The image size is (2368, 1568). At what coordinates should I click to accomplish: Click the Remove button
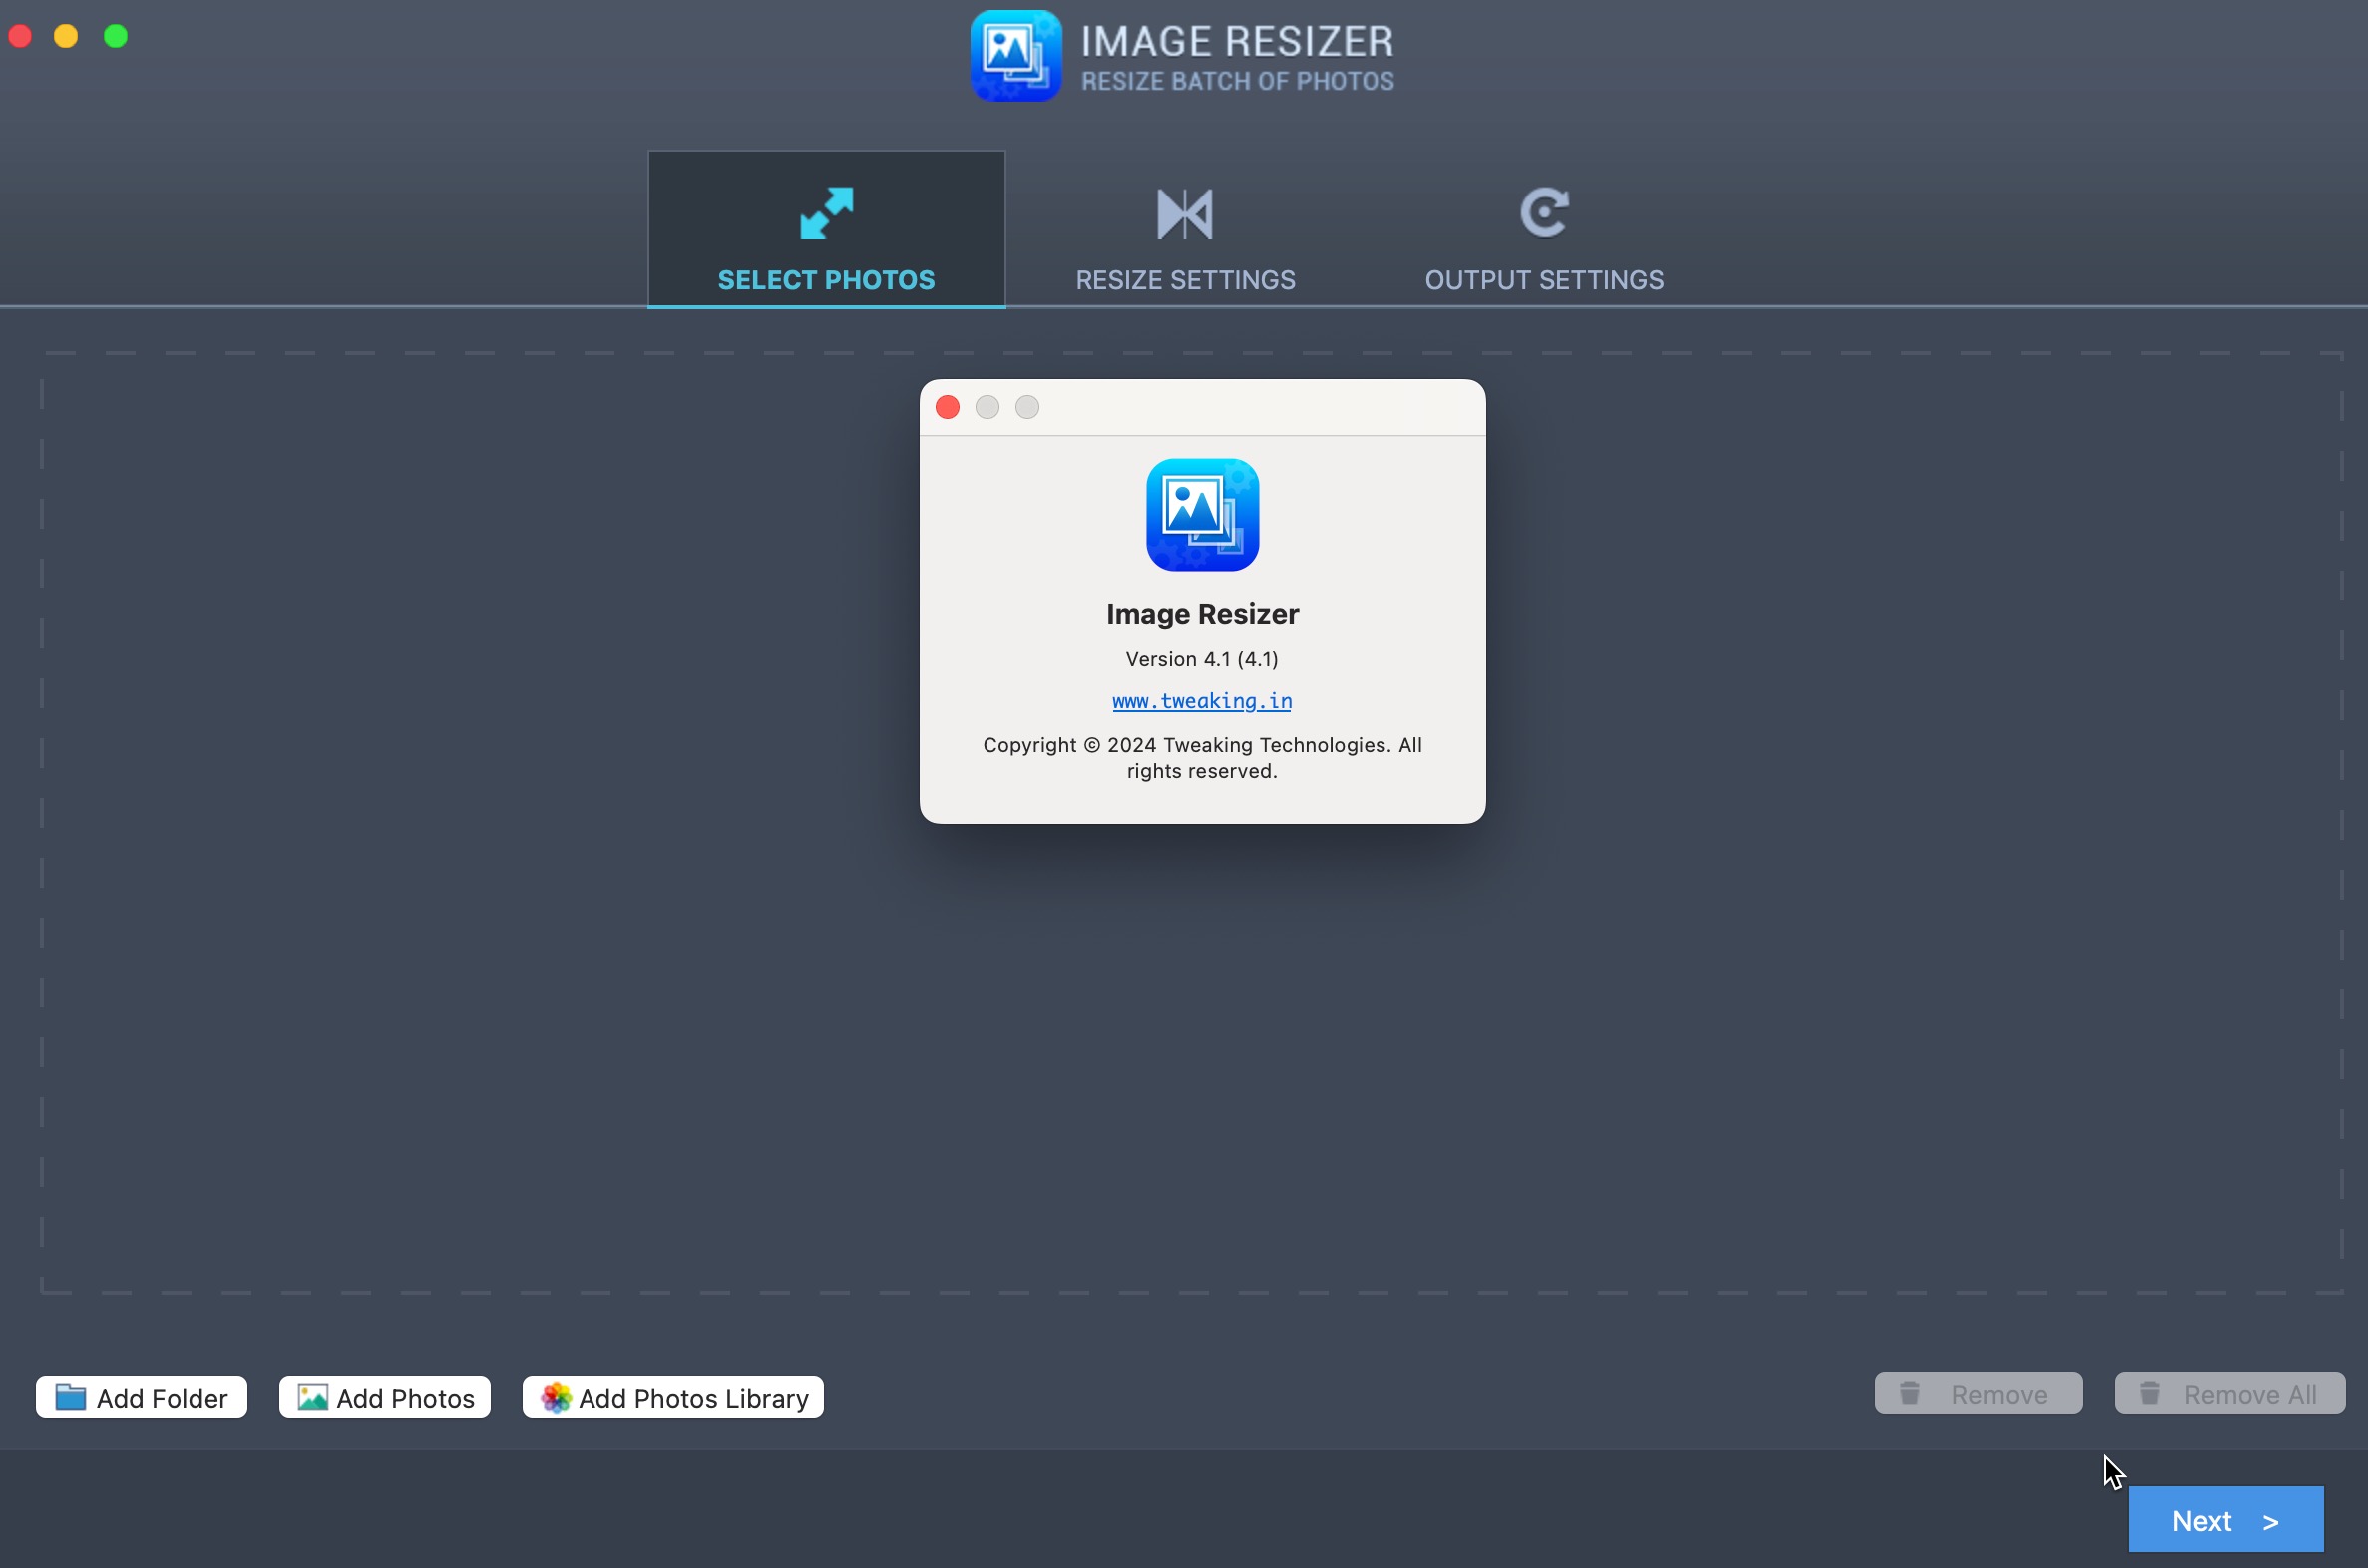(1978, 1394)
